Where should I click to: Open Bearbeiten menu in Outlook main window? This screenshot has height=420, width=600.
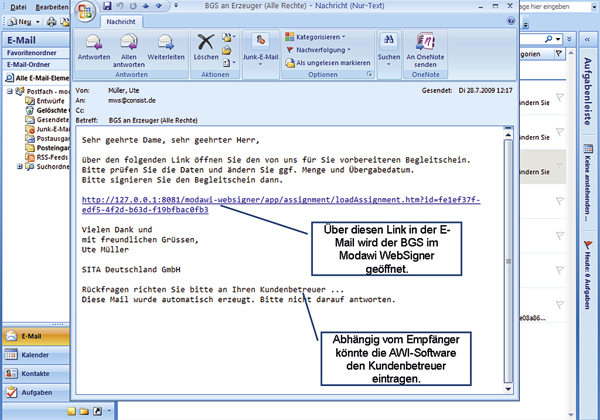coord(52,7)
